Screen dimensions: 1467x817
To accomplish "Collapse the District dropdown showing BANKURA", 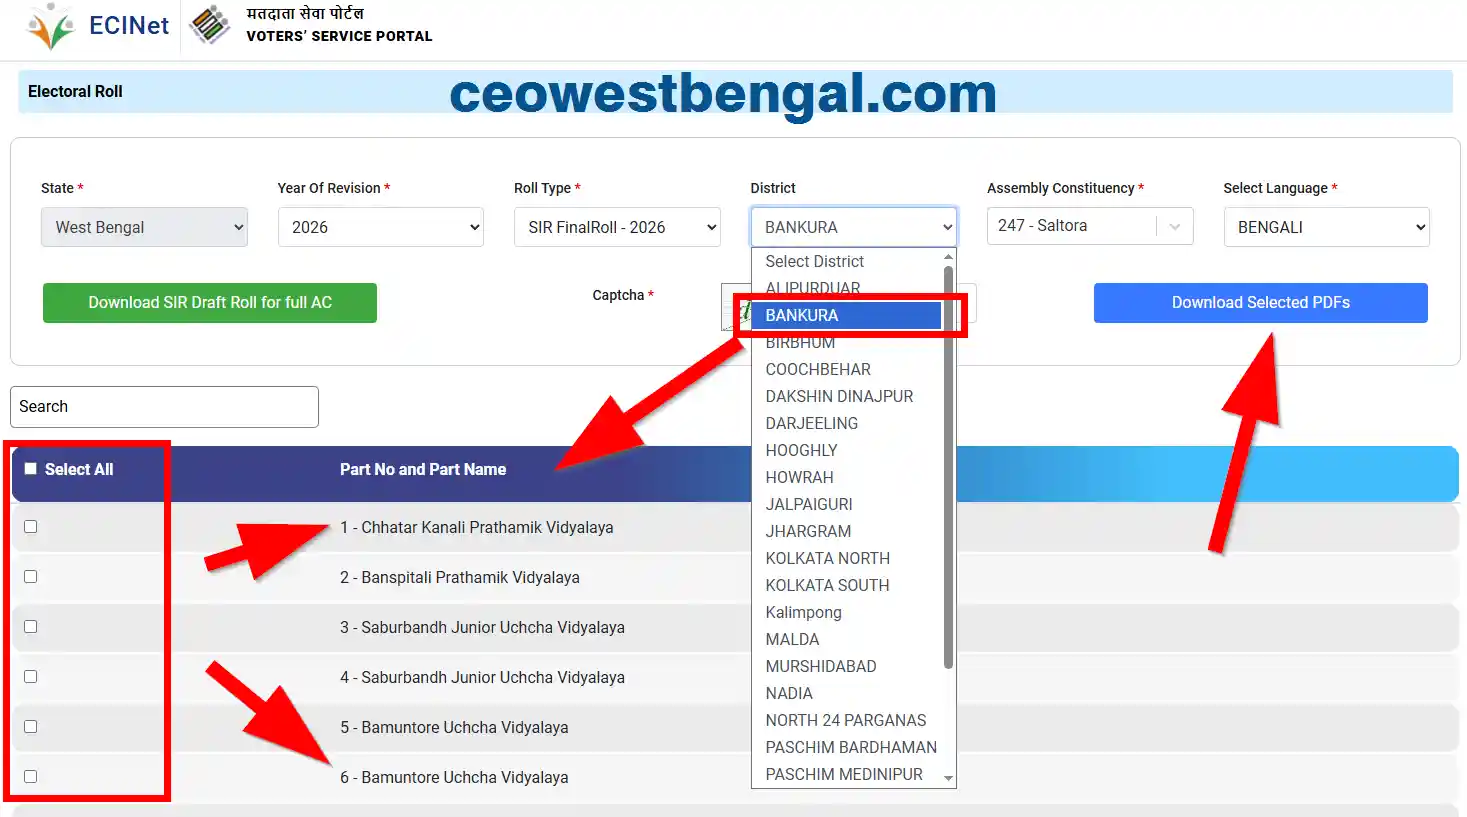I will pos(854,227).
